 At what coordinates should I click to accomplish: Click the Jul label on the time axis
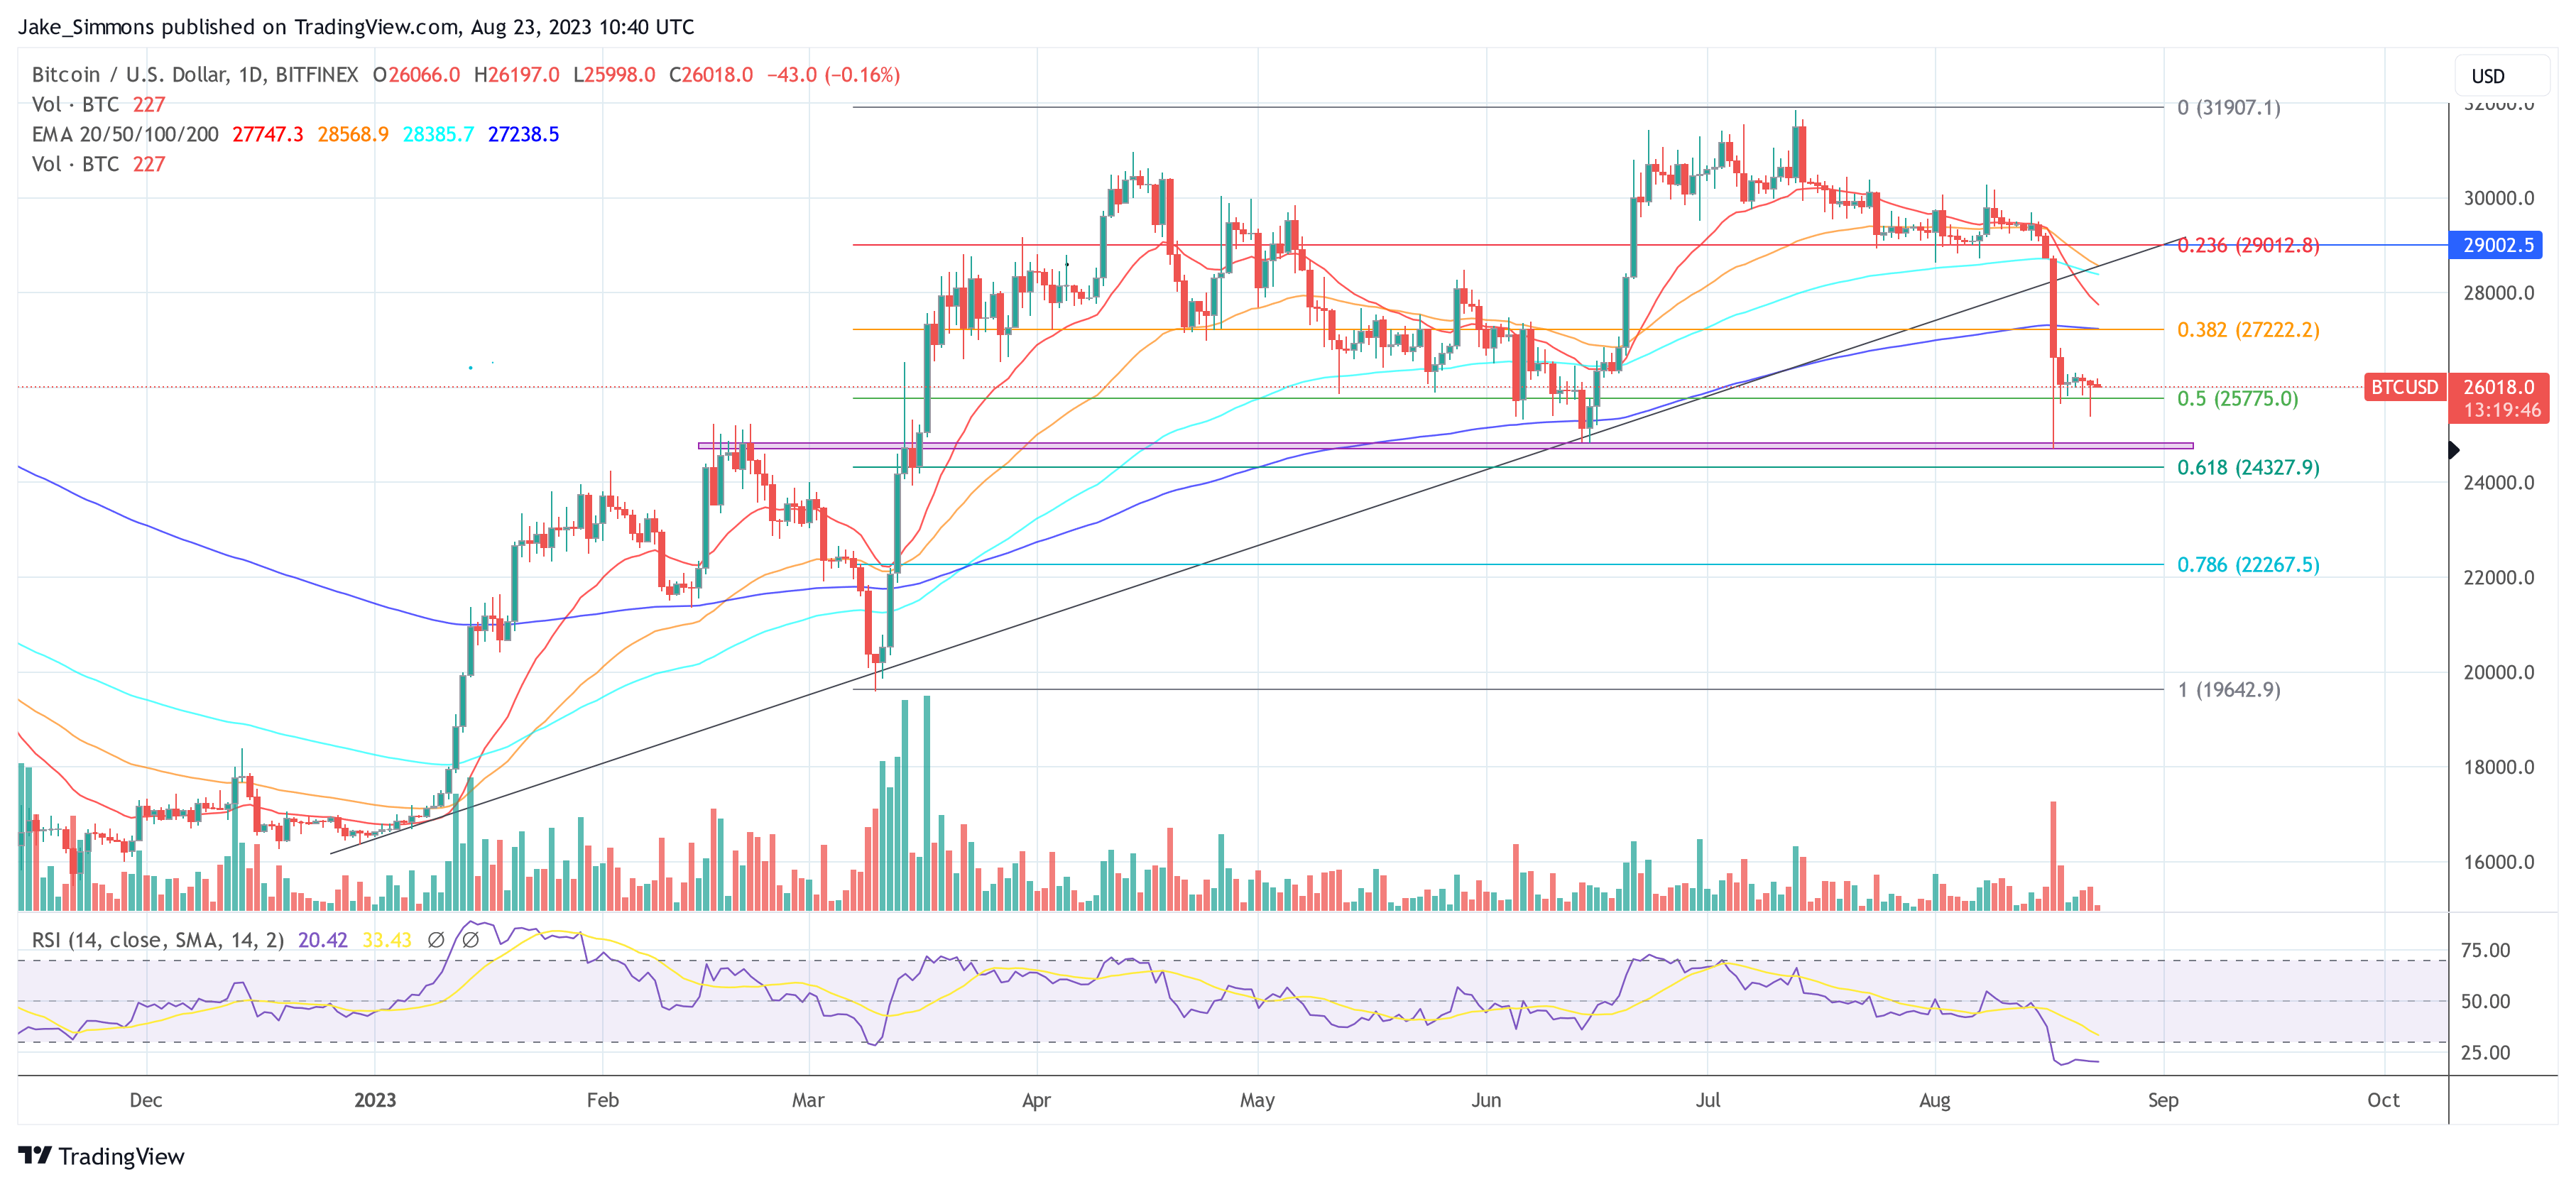tap(1708, 1100)
